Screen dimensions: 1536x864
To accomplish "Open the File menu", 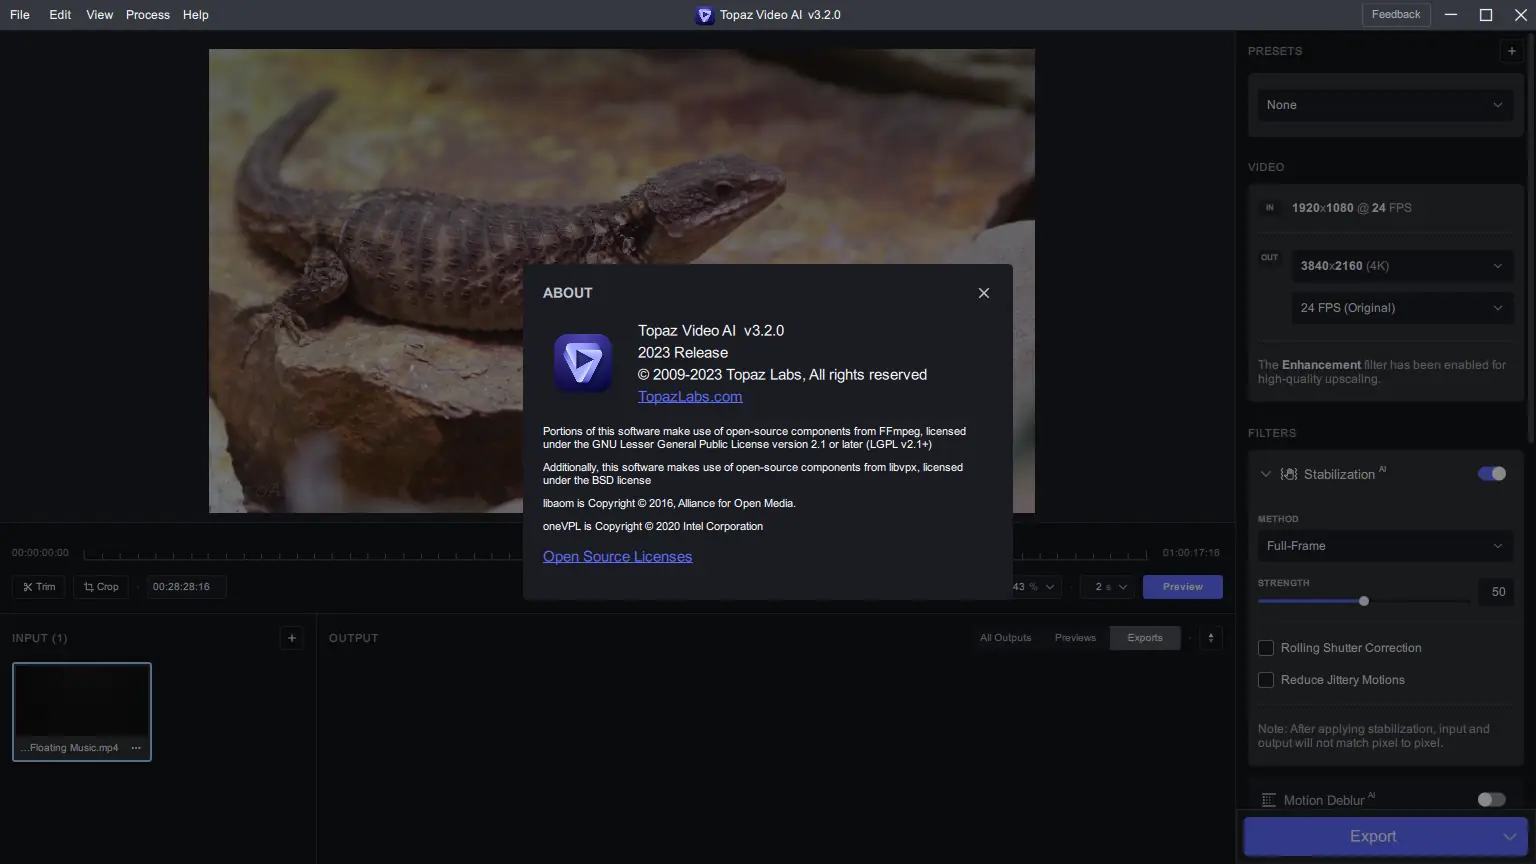I will click(x=20, y=15).
